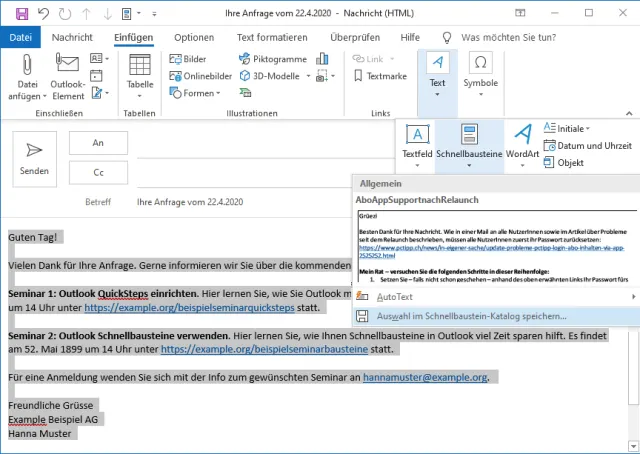Click the Undo arrow icon
This screenshot has height=454, width=640.
(x=43, y=13)
